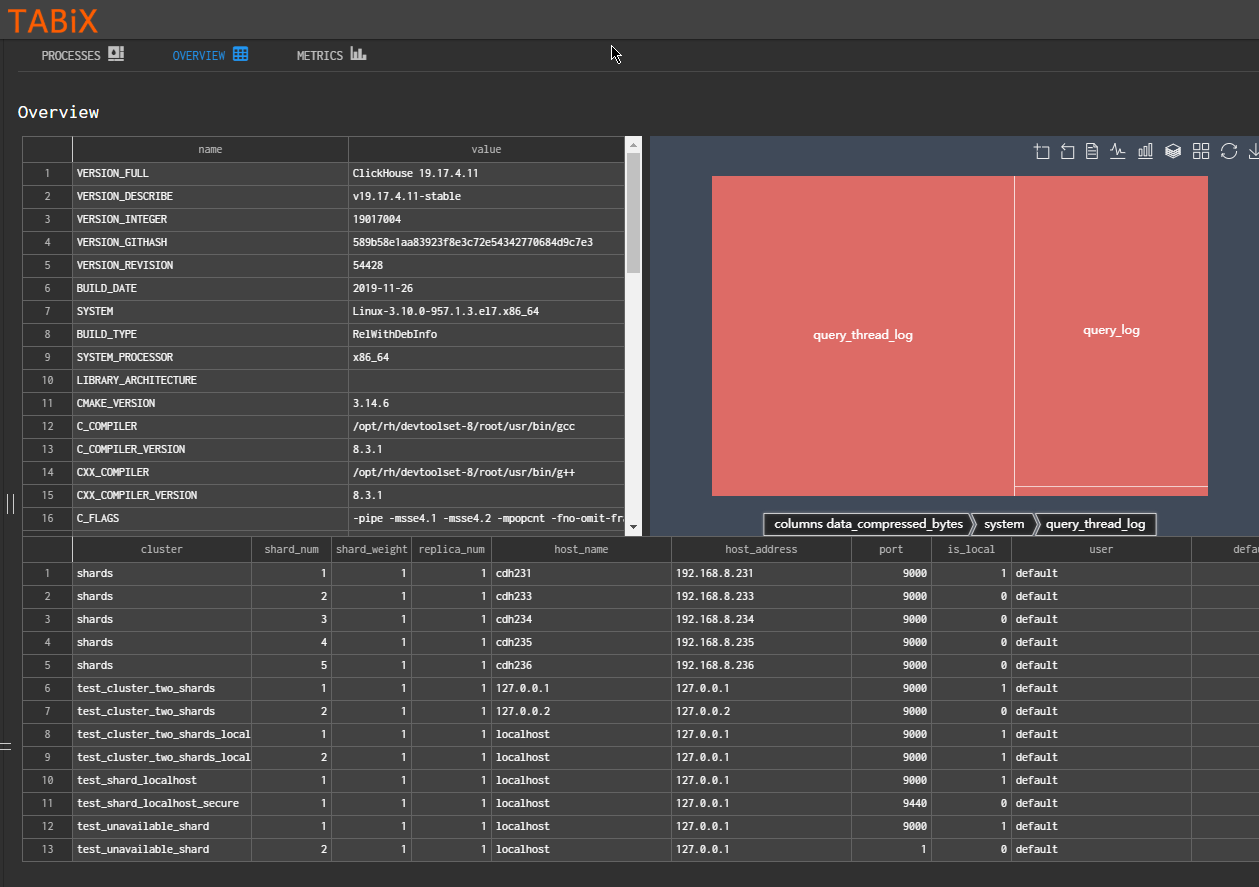This screenshot has width=1259, height=887.
Task: Open the stacked layers view icon
Action: [1172, 151]
